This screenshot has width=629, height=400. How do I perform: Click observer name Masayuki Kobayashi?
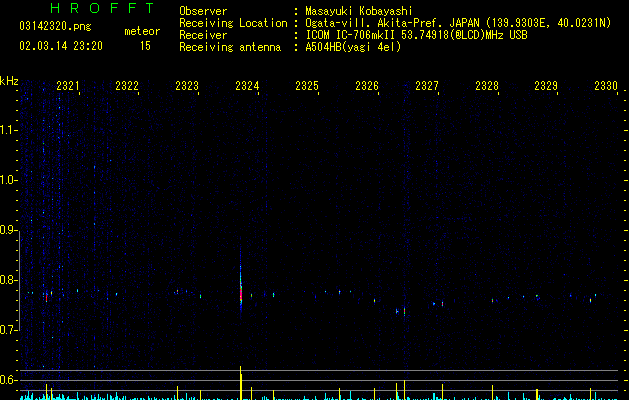359,11
